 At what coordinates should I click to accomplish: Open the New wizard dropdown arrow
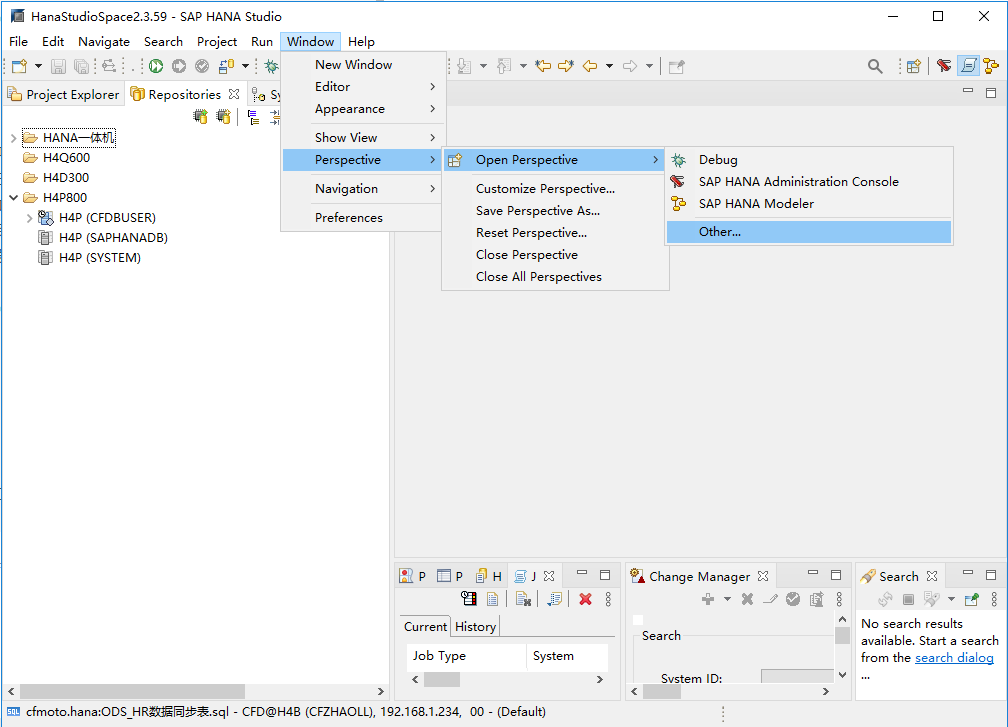click(x=38, y=66)
